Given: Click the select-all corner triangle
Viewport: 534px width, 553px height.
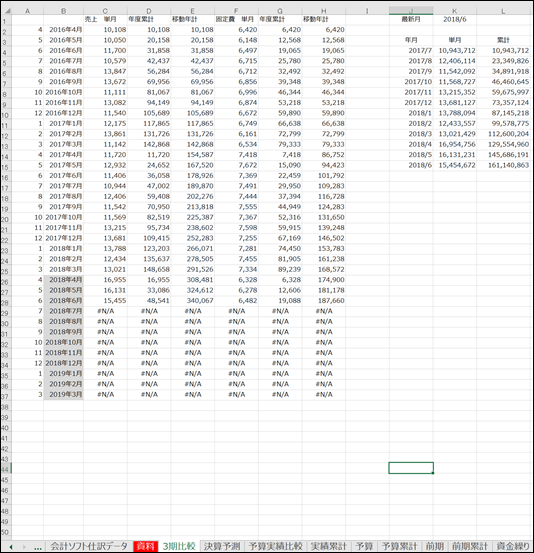Looking at the screenshot, I should coord(7,11).
